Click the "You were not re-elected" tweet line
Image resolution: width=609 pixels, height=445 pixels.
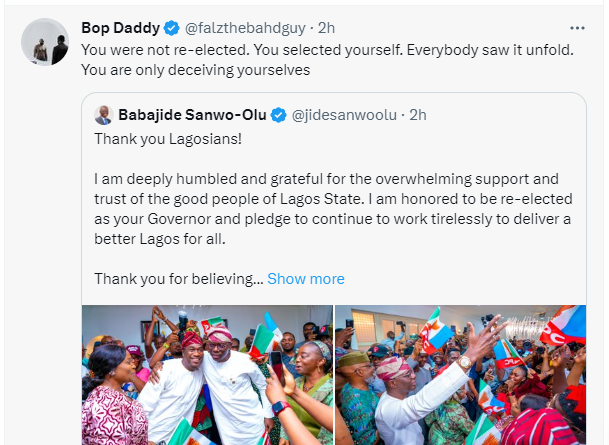[150, 50]
